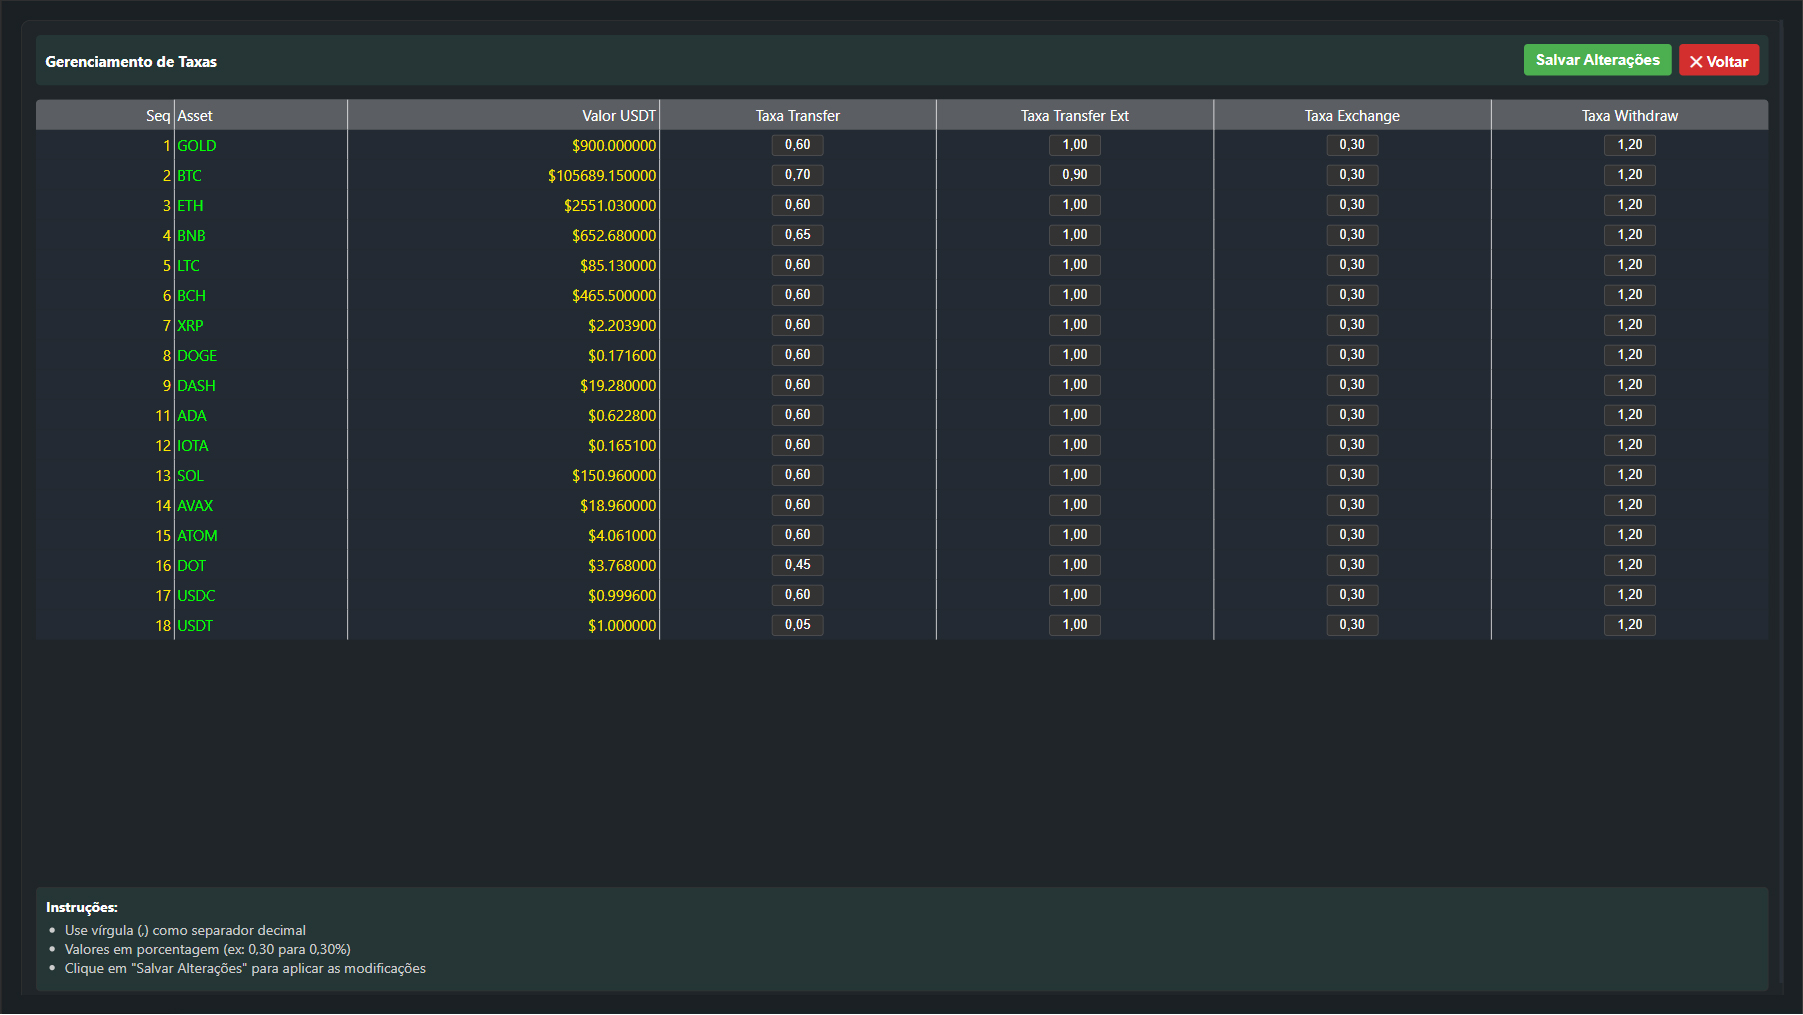
Task: Click XRP value $2.203900
Action: tap(622, 326)
